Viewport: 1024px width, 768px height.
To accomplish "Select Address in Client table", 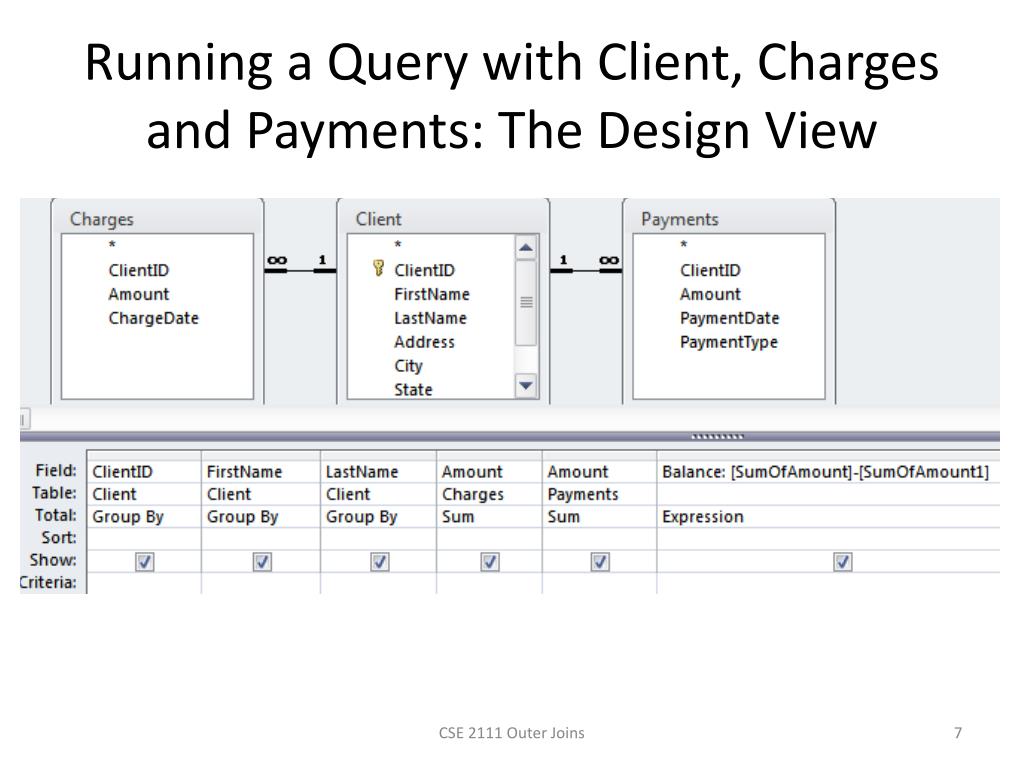I will coord(424,342).
